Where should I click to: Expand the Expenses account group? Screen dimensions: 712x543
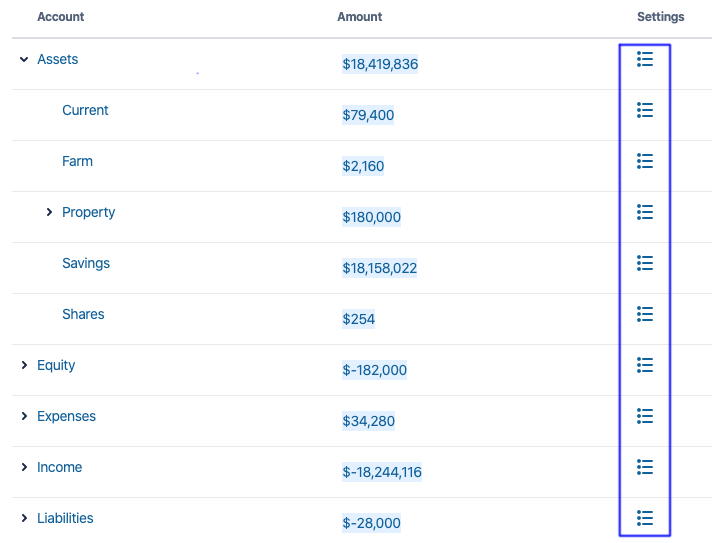coord(24,416)
